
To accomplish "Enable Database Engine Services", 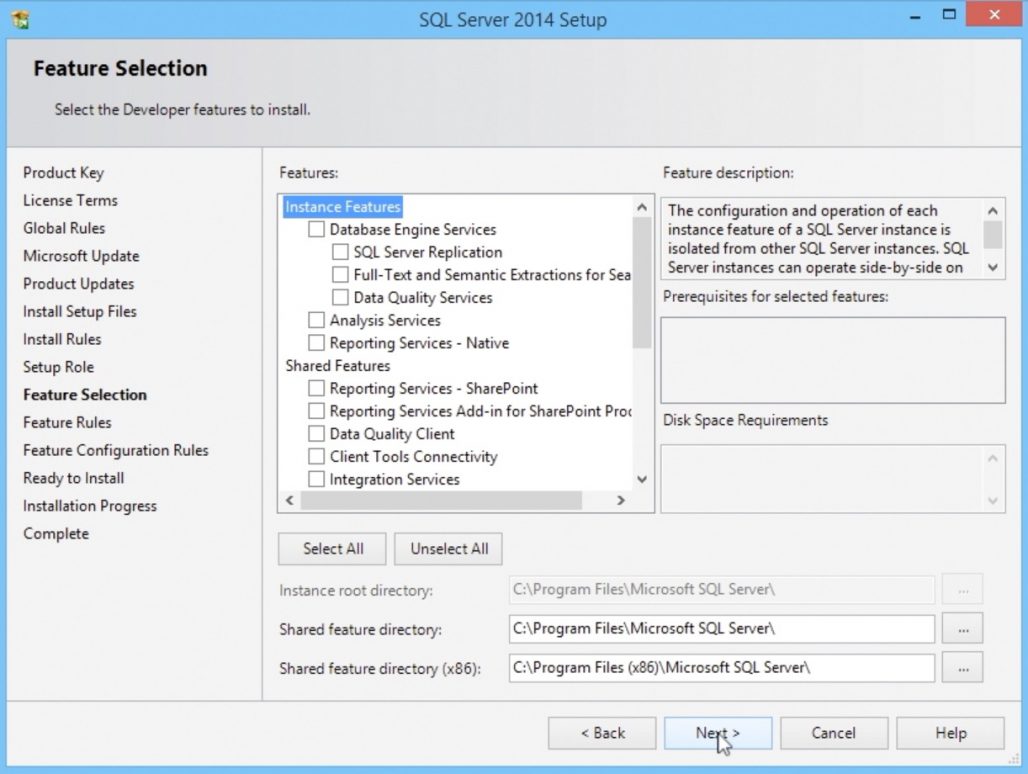I will click(316, 229).
